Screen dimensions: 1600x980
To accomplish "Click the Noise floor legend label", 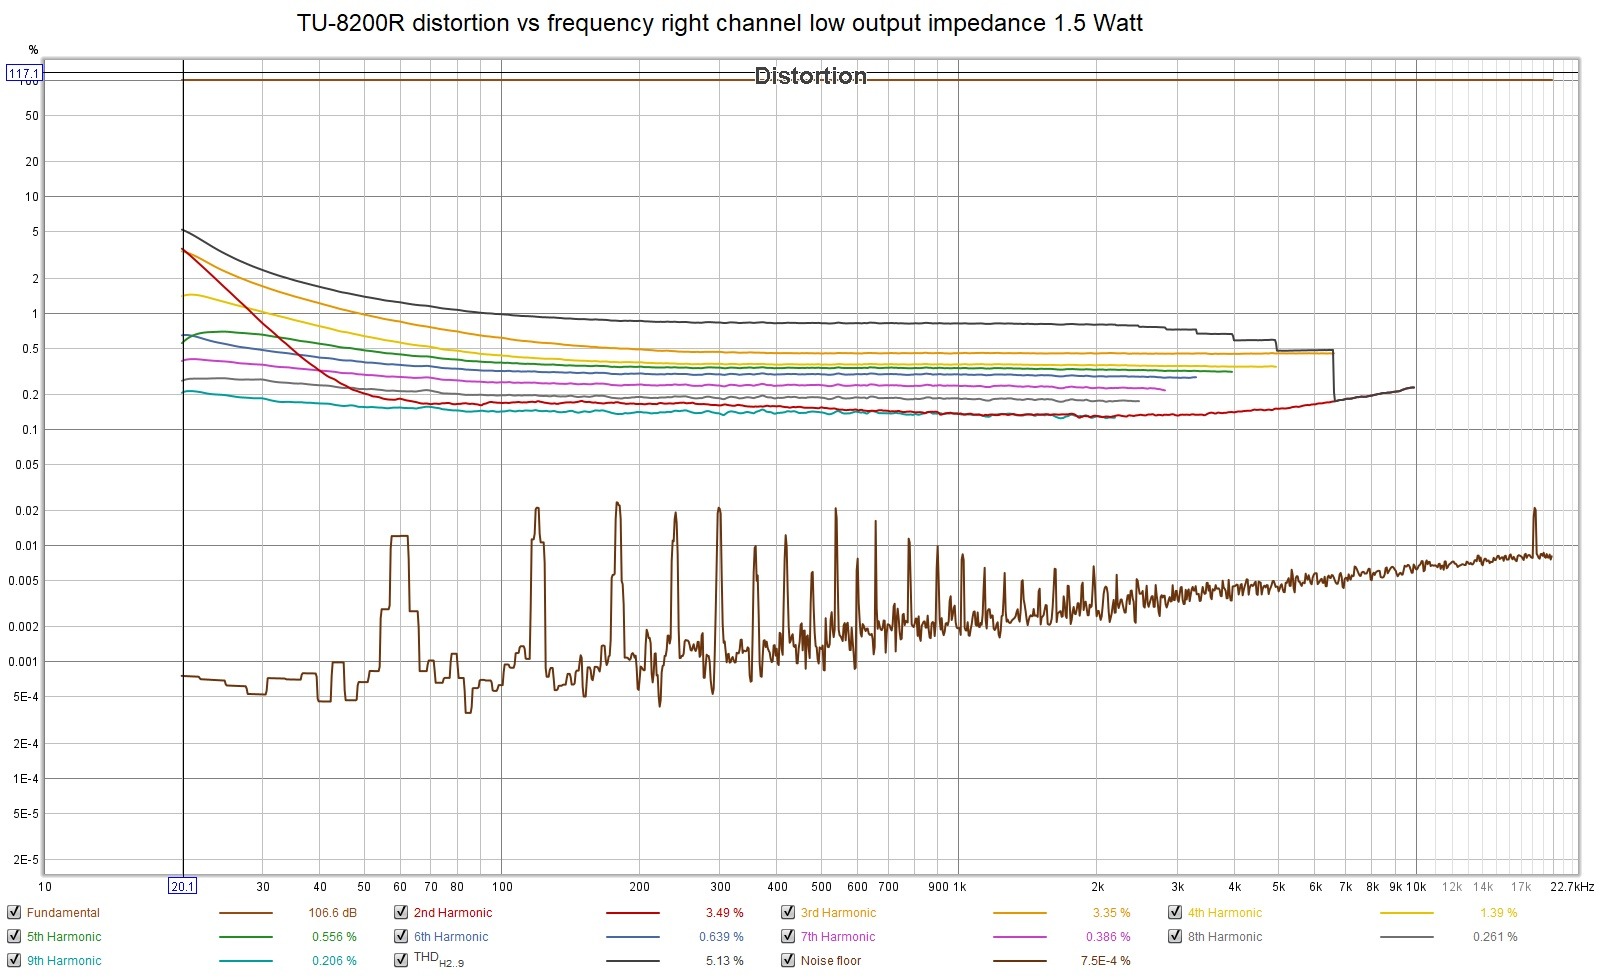I will (831, 961).
